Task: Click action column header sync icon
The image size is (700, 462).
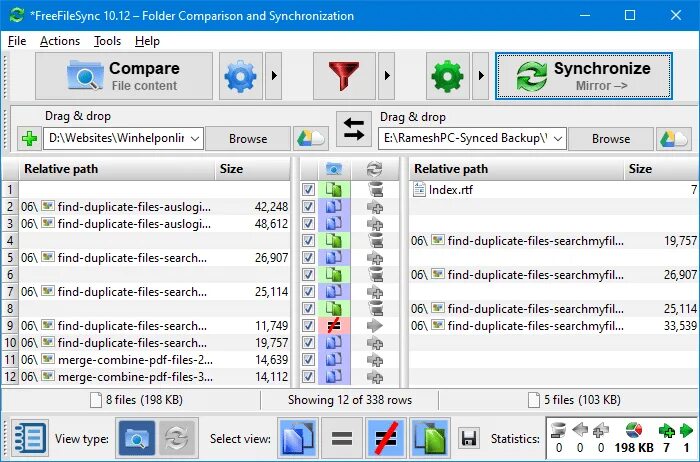Action: (x=374, y=169)
